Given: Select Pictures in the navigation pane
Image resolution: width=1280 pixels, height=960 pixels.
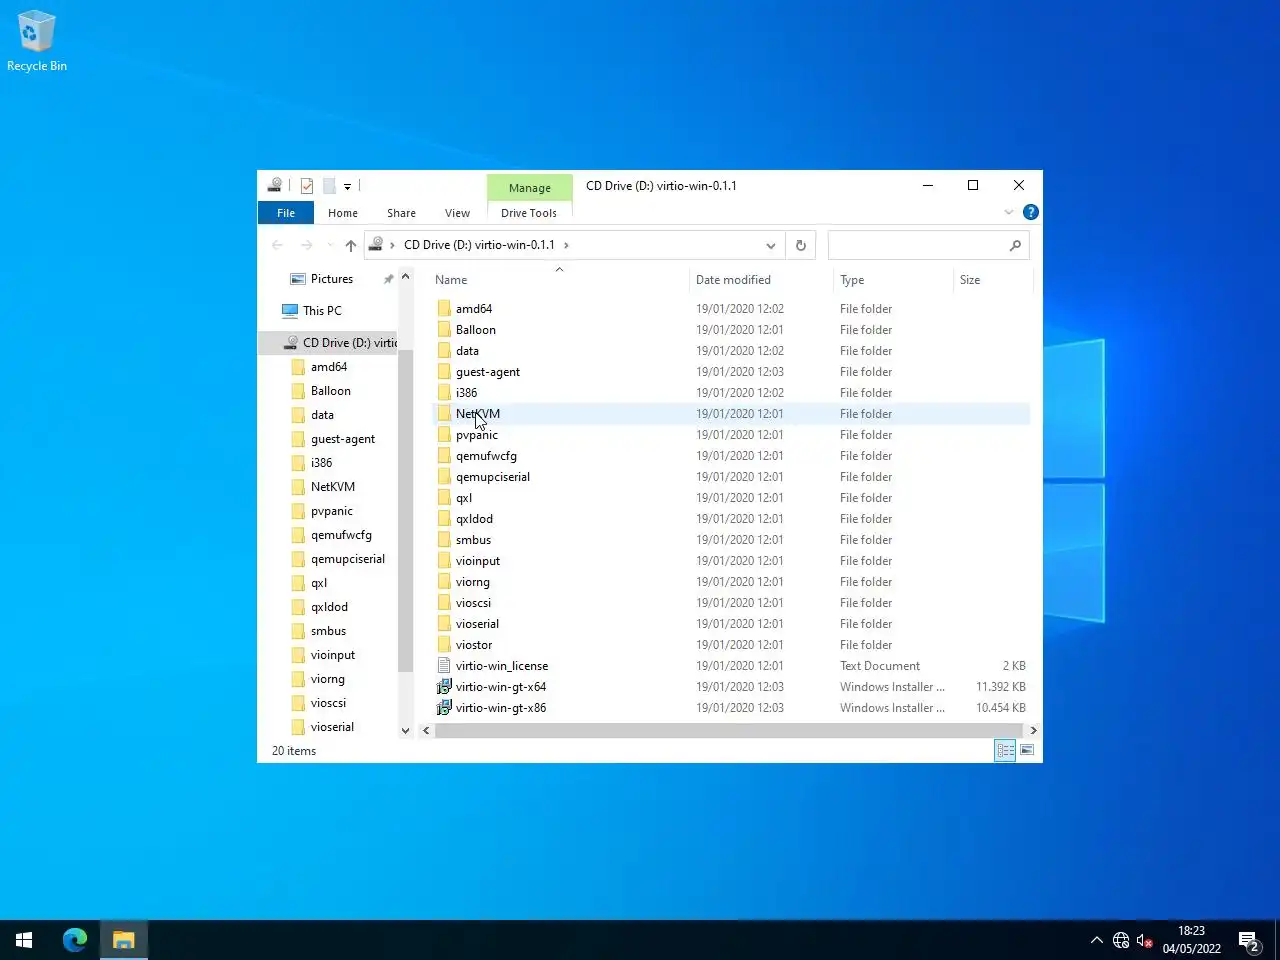Looking at the screenshot, I should (x=331, y=279).
